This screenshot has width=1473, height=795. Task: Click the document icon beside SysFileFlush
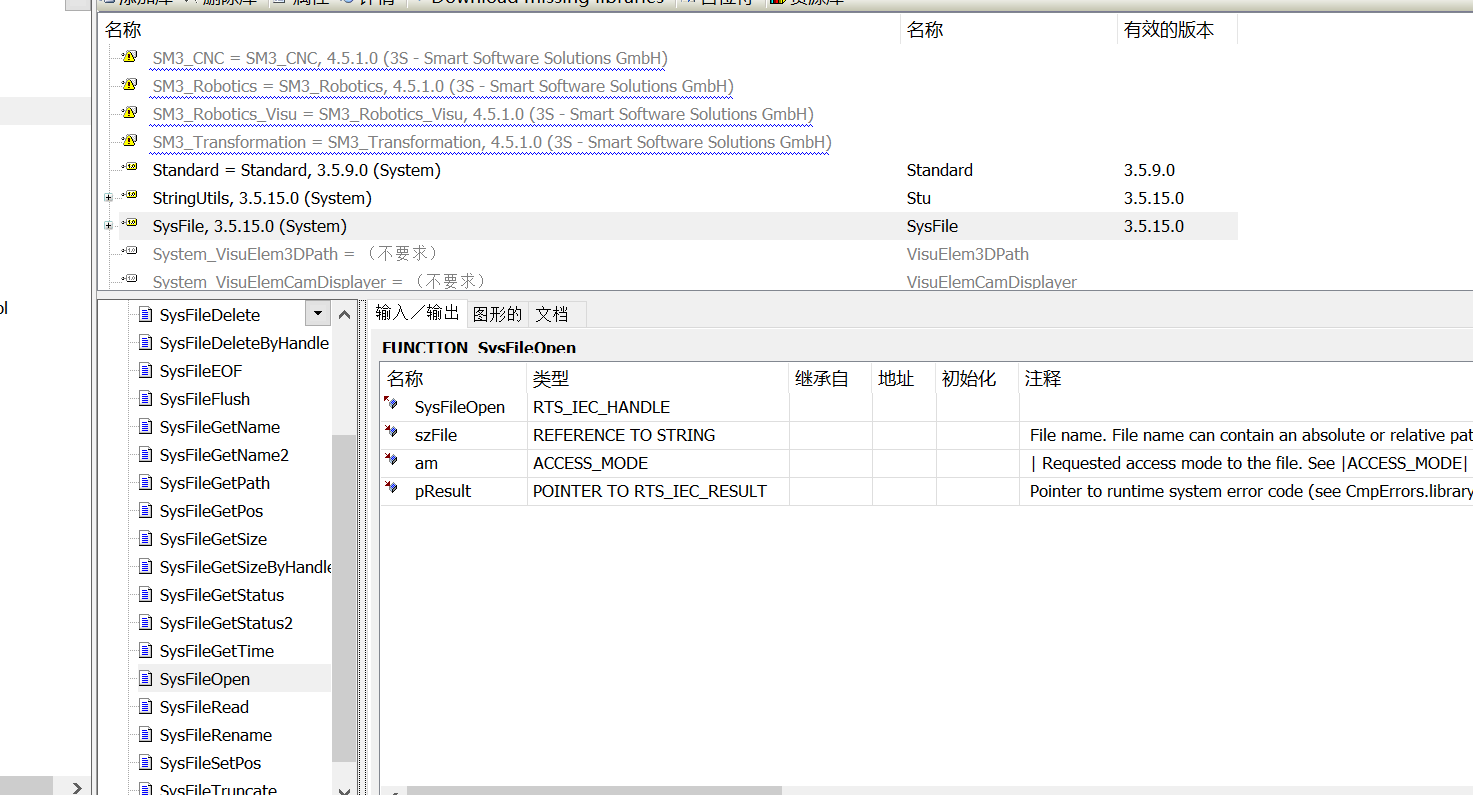point(147,399)
